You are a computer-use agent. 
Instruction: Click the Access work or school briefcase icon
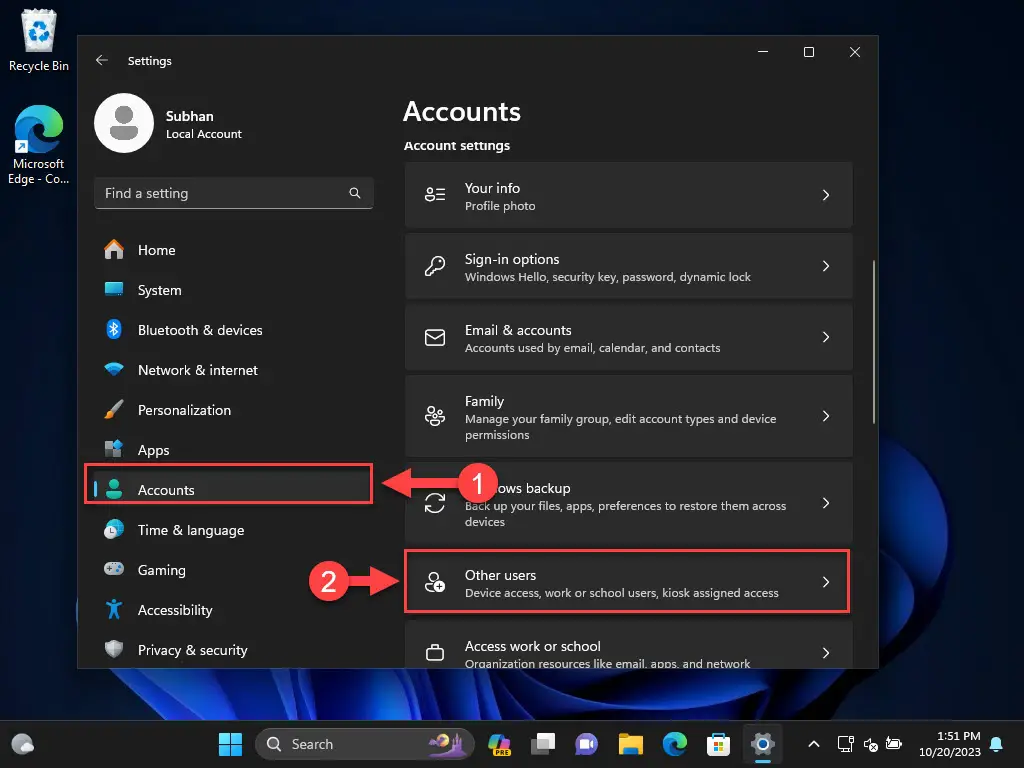coord(435,652)
